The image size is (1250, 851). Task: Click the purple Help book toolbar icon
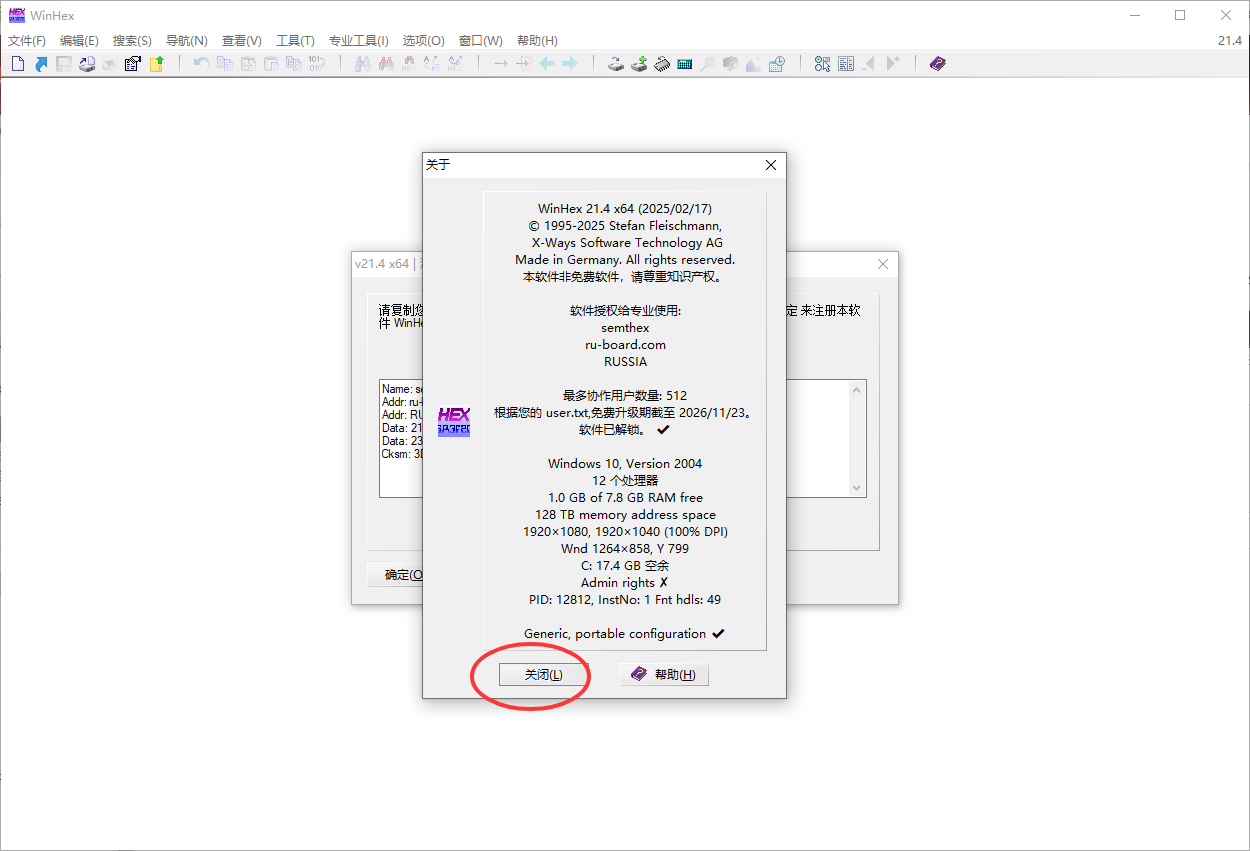[937, 63]
